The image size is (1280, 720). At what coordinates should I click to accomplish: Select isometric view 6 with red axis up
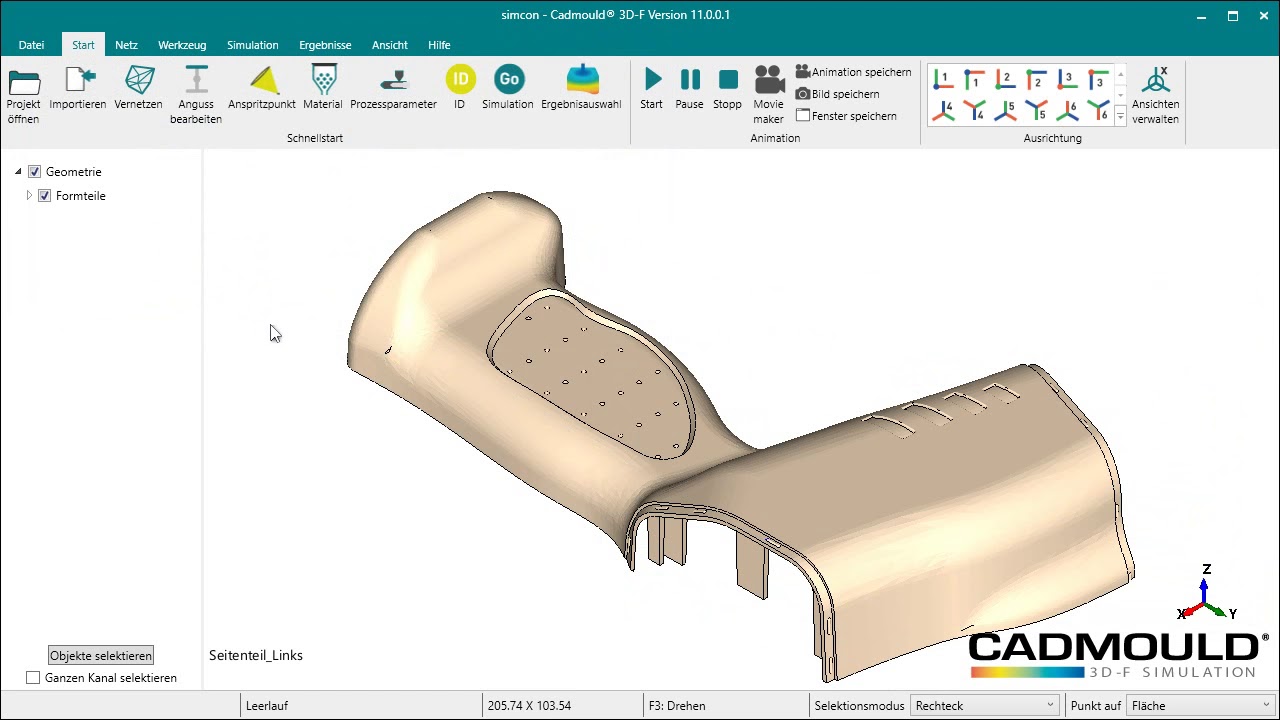1067,110
